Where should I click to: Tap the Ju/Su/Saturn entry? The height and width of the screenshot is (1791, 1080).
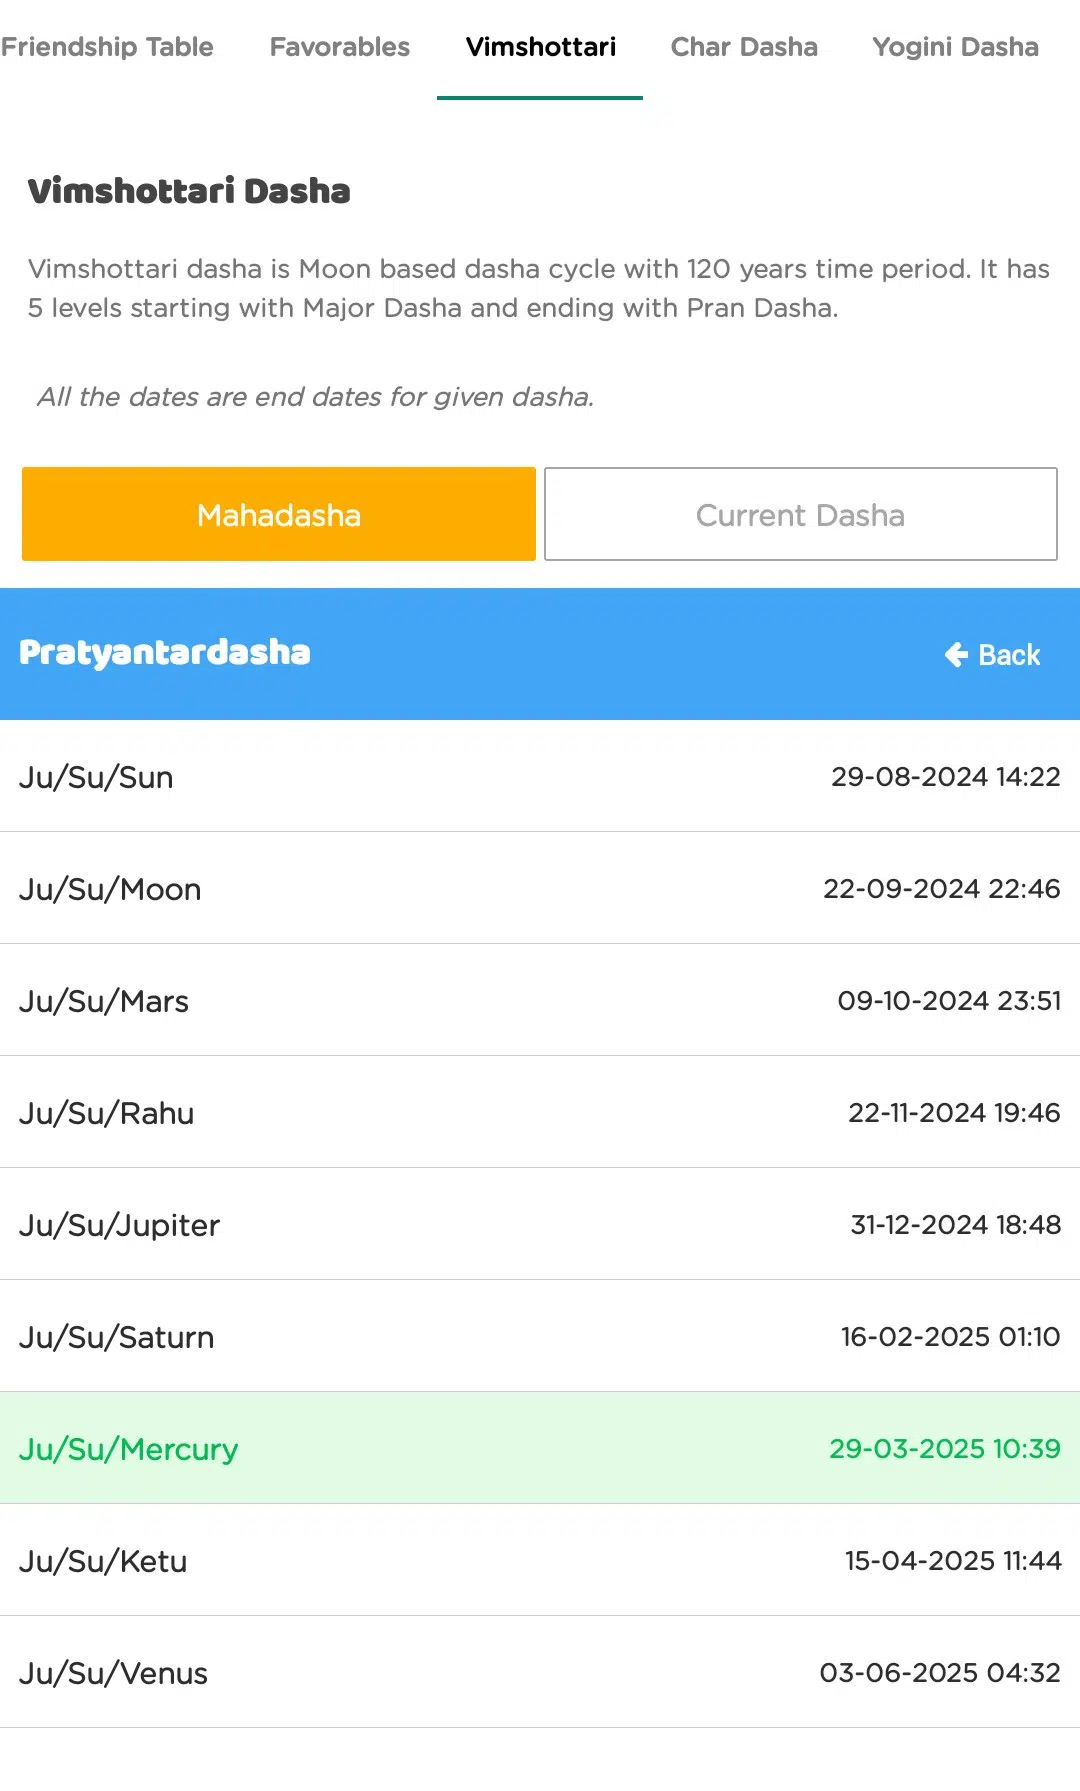[540, 1336]
